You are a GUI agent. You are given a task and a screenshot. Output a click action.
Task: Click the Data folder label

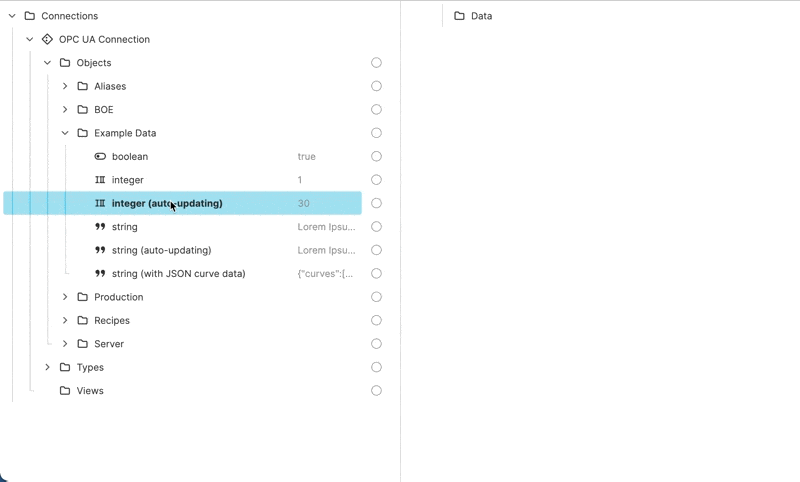(481, 16)
